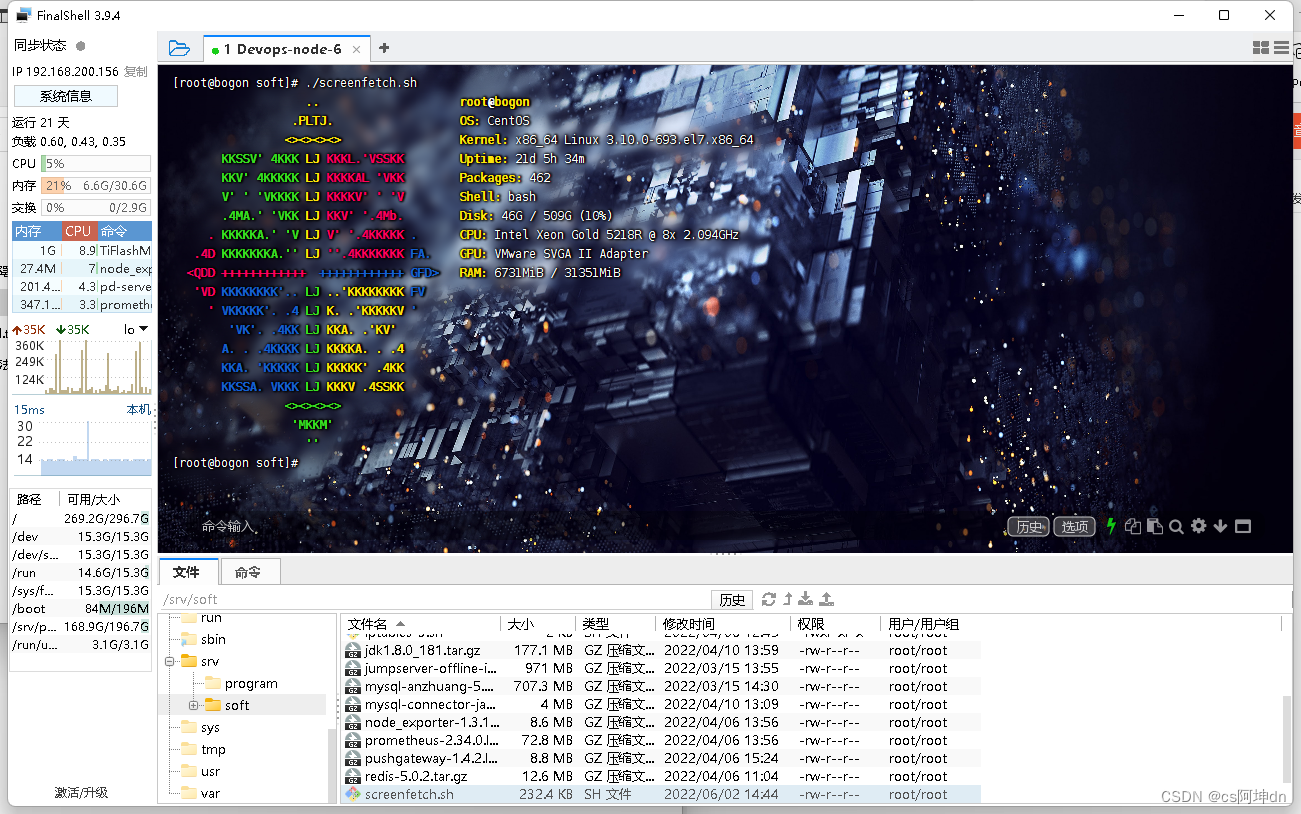Screen dimensions: 1301x814
Task: Open the connection manager folder icon
Action: (x=179, y=48)
